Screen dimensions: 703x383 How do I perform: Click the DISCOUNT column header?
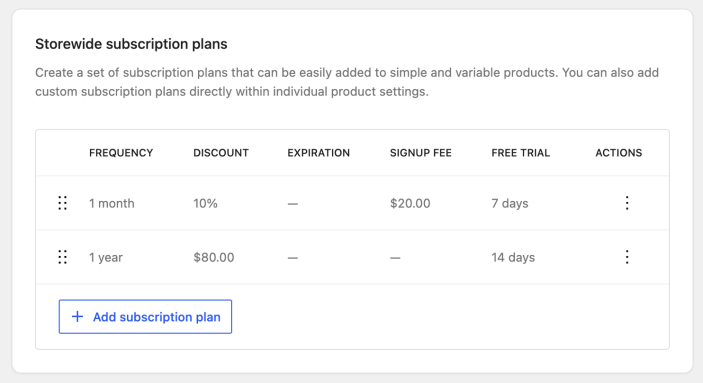click(221, 153)
